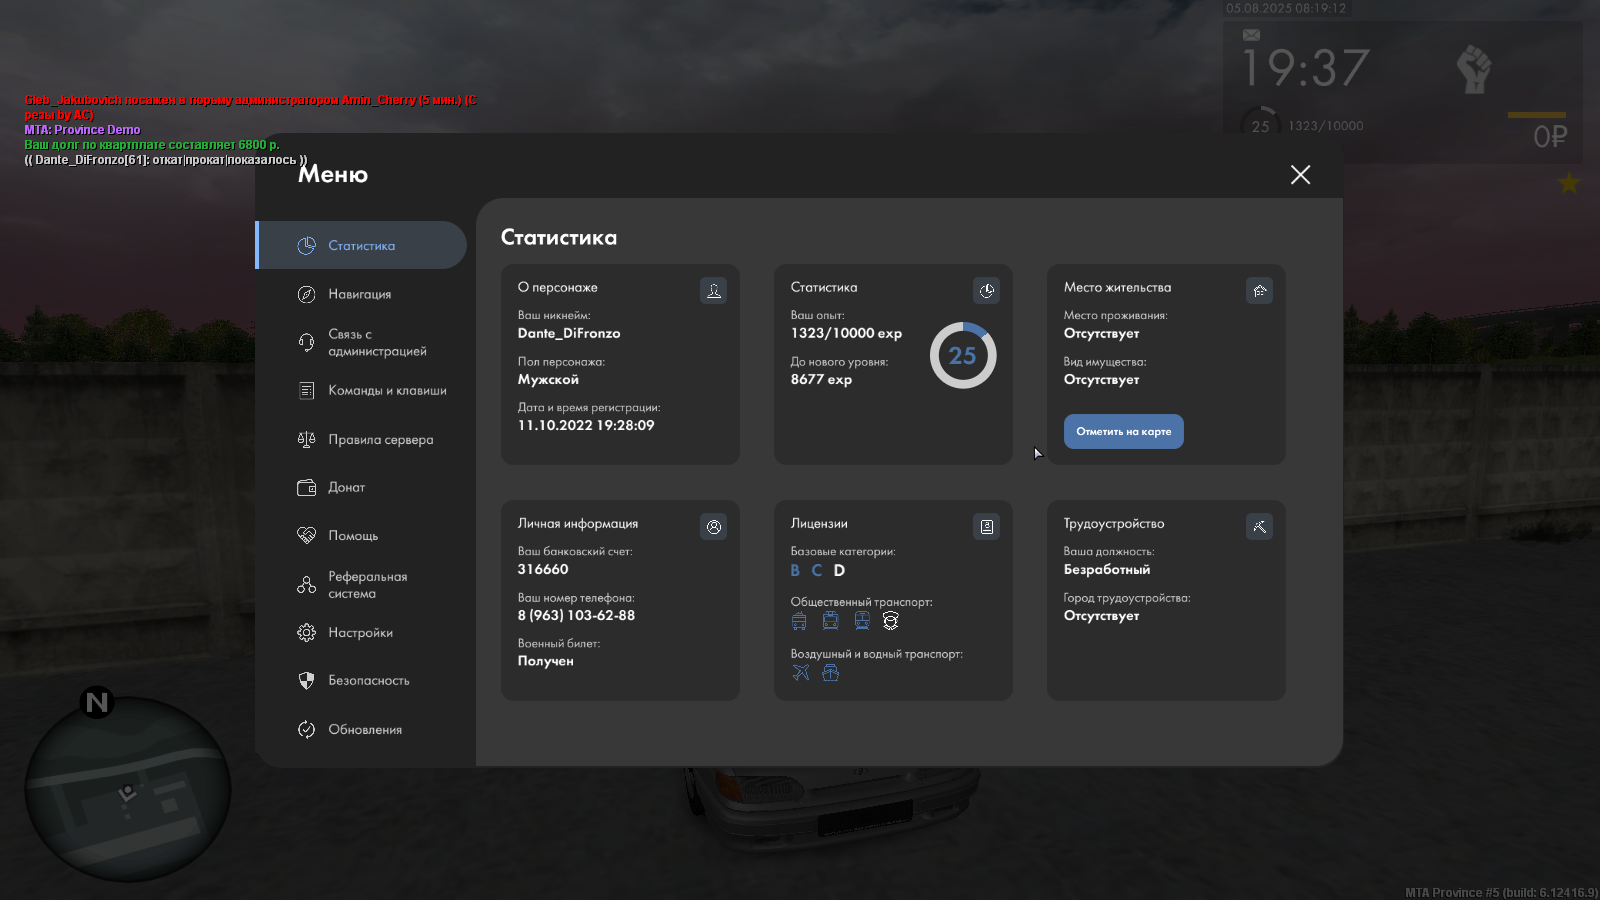Click the chart icon in Статистика card header
1600x900 pixels.
click(x=987, y=291)
